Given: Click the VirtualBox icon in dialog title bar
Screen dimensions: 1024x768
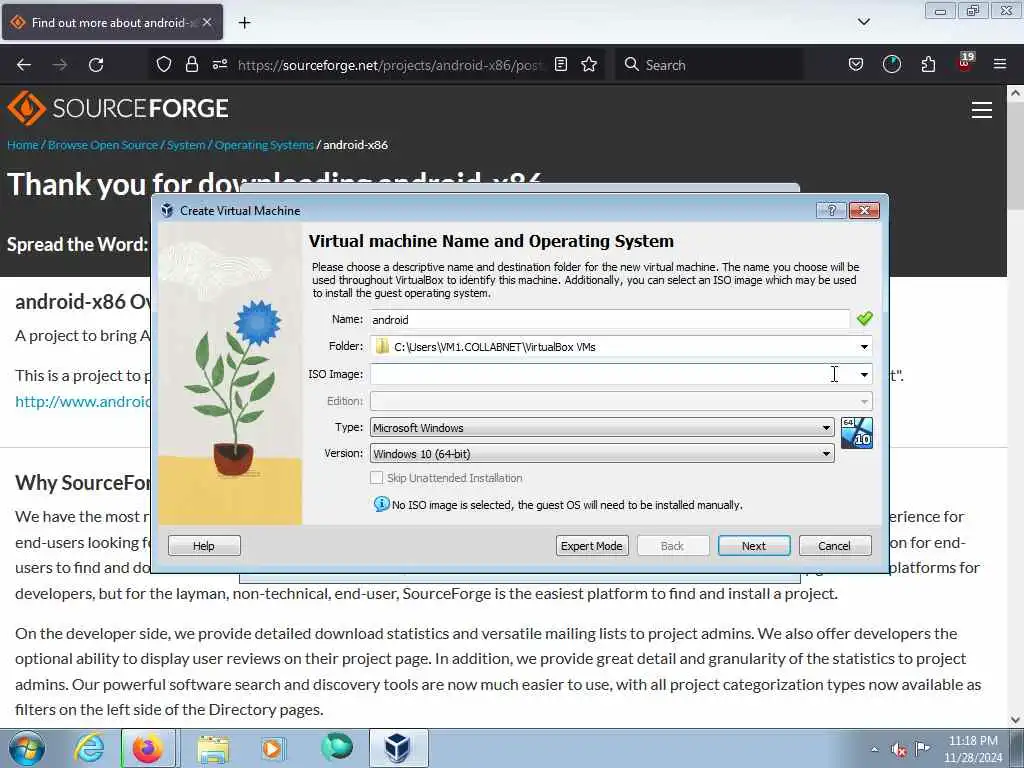Looking at the screenshot, I should coord(167,210).
